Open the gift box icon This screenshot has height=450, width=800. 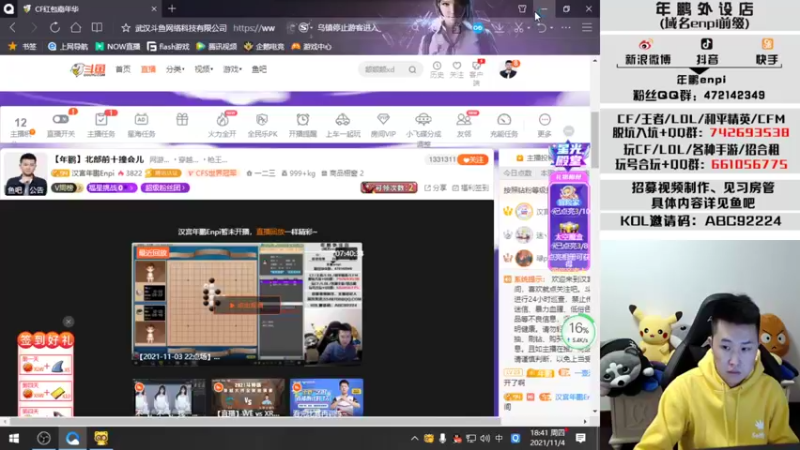(182, 120)
